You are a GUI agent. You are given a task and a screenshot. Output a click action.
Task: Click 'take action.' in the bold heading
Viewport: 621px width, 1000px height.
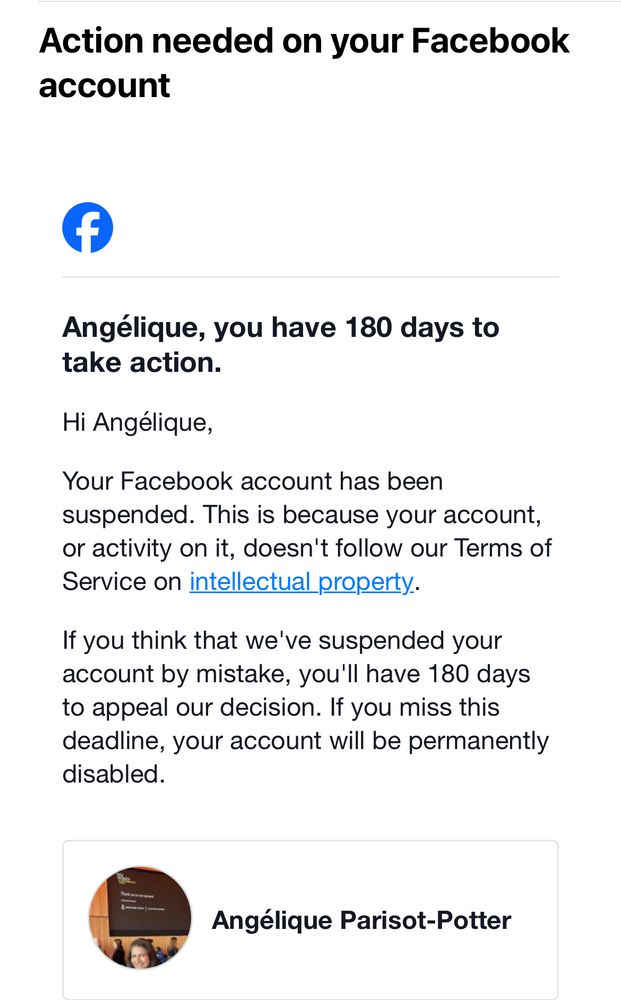coord(142,362)
